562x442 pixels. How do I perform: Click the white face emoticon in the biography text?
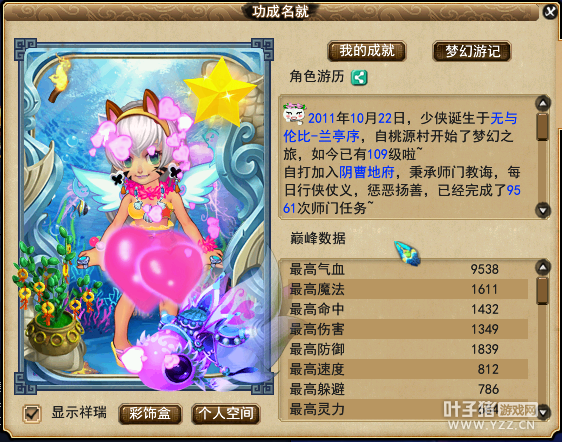tap(294, 113)
